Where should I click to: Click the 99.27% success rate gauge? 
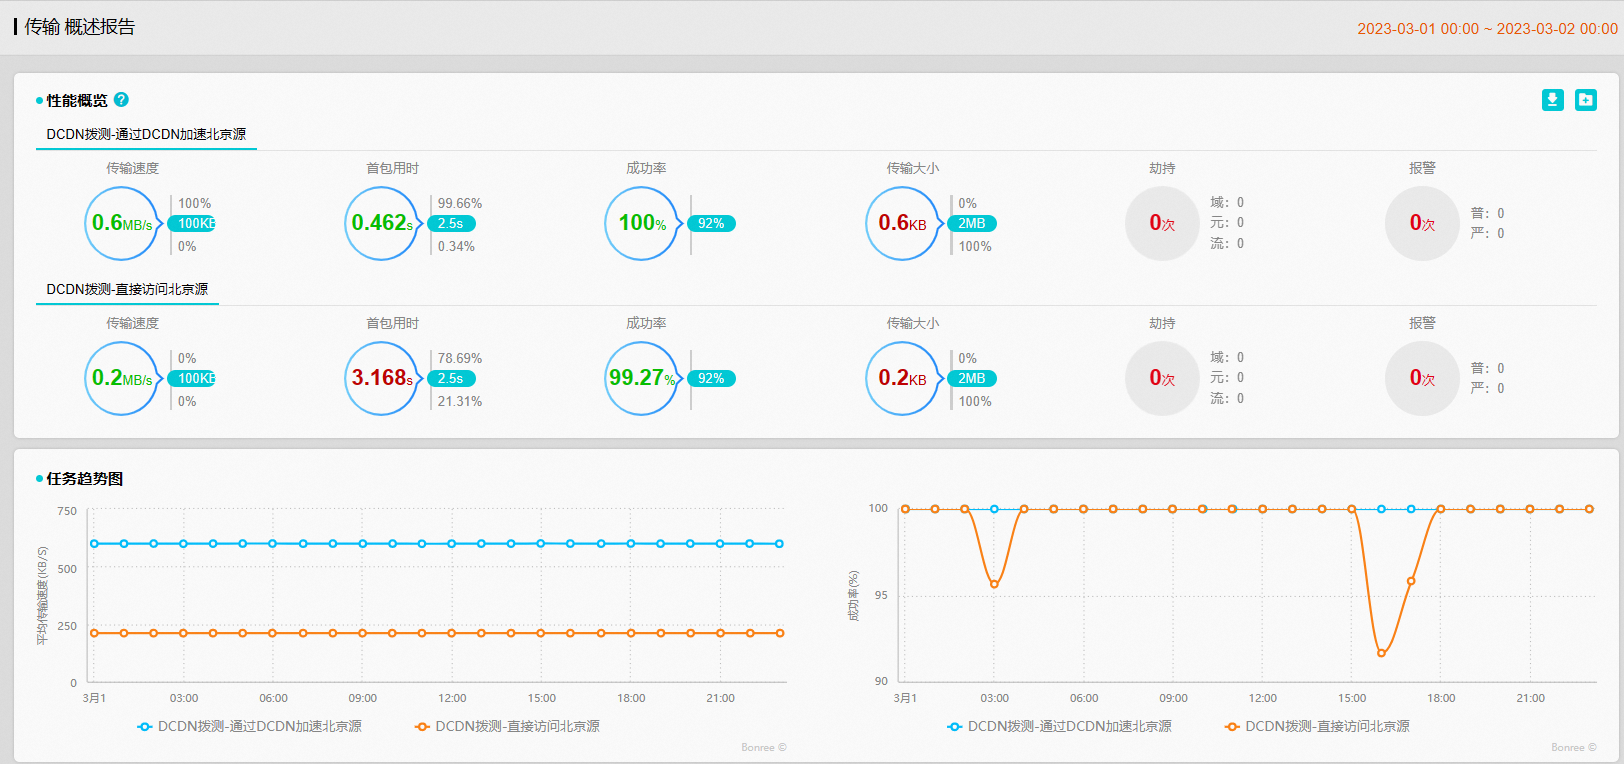642,378
